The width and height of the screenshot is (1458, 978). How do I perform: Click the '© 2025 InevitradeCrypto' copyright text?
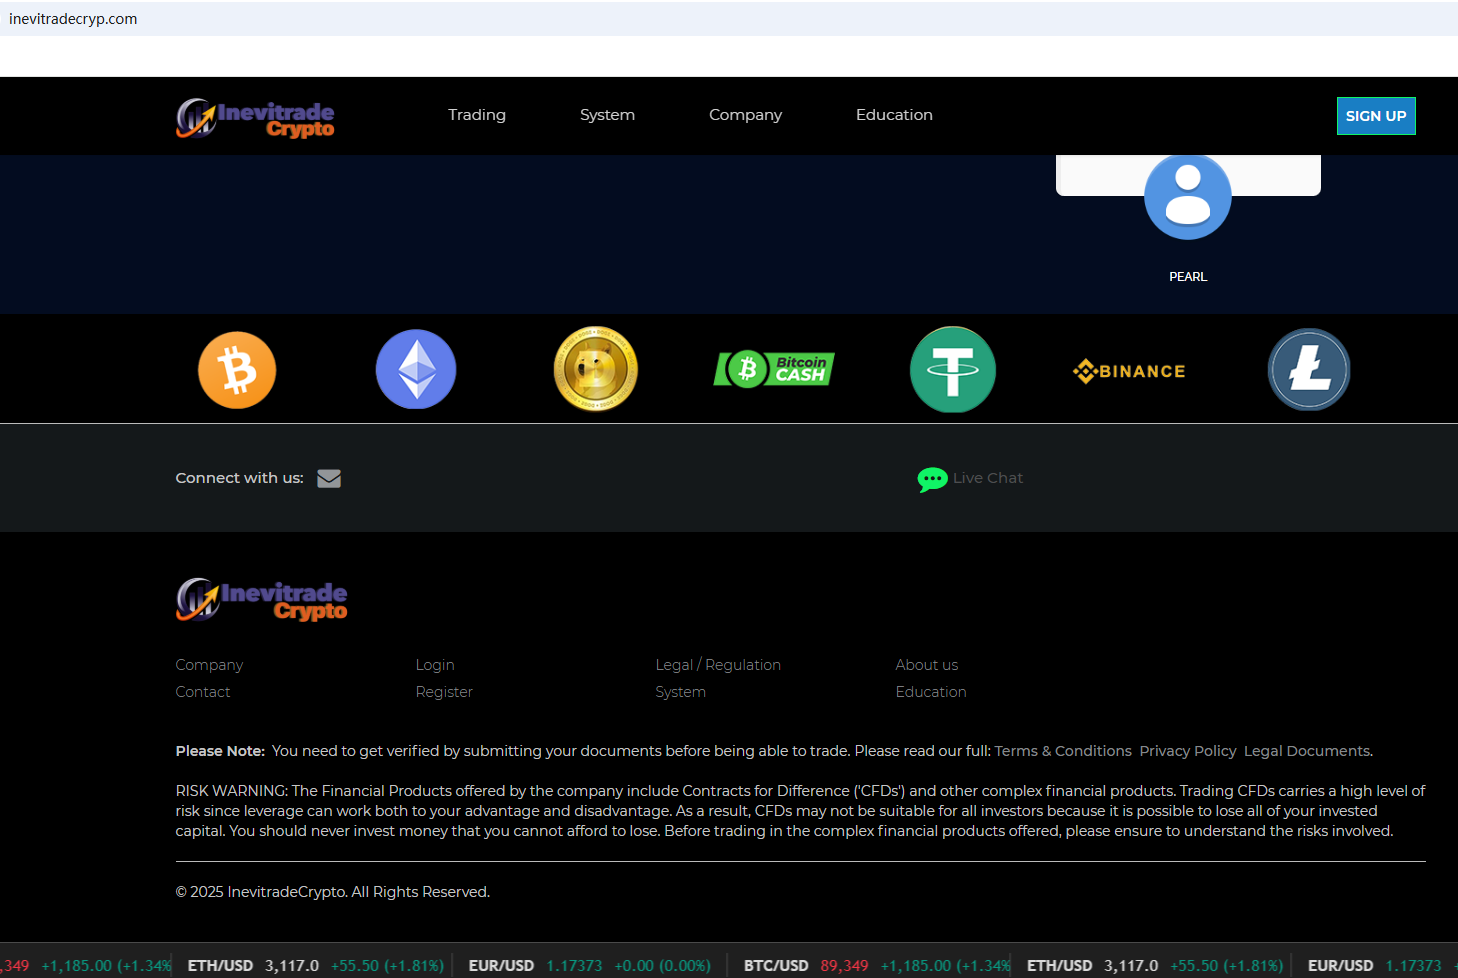[333, 892]
